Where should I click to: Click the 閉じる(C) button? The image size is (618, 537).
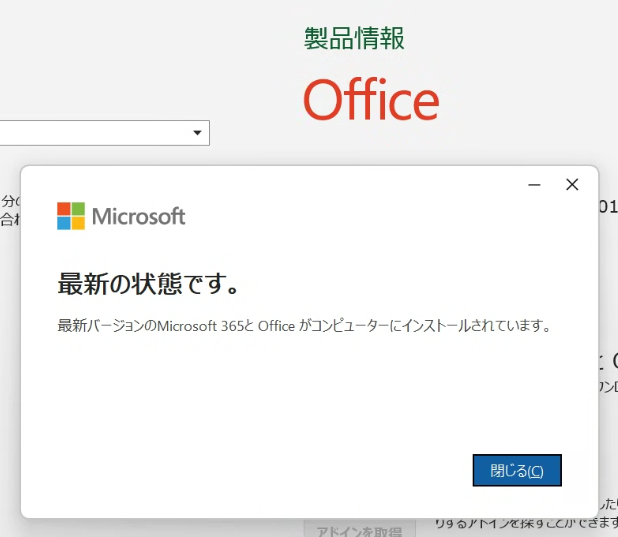coord(517,470)
